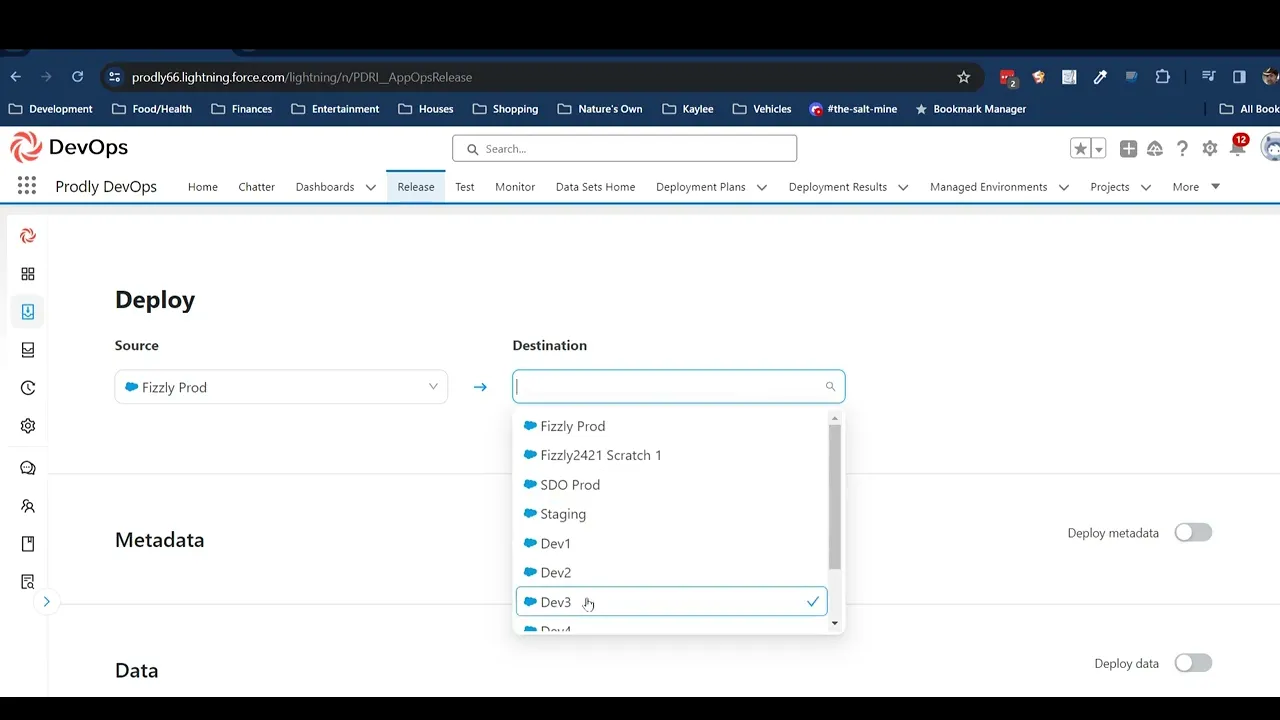Enable the Deploy data toggle
1280x720 pixels.
pos(1193,663)
